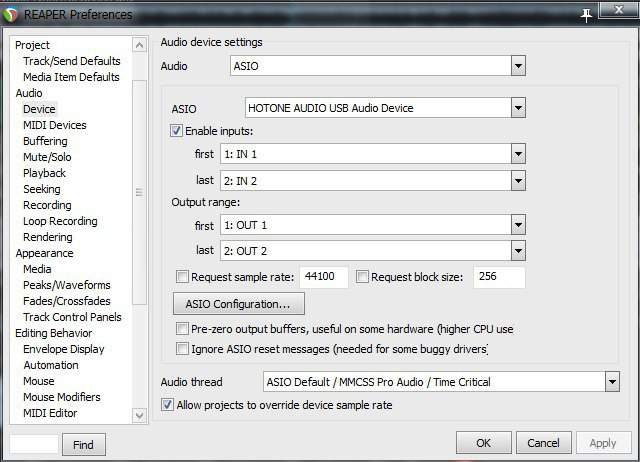Select Track/Send Defaults in the tree

click(72, 61)
